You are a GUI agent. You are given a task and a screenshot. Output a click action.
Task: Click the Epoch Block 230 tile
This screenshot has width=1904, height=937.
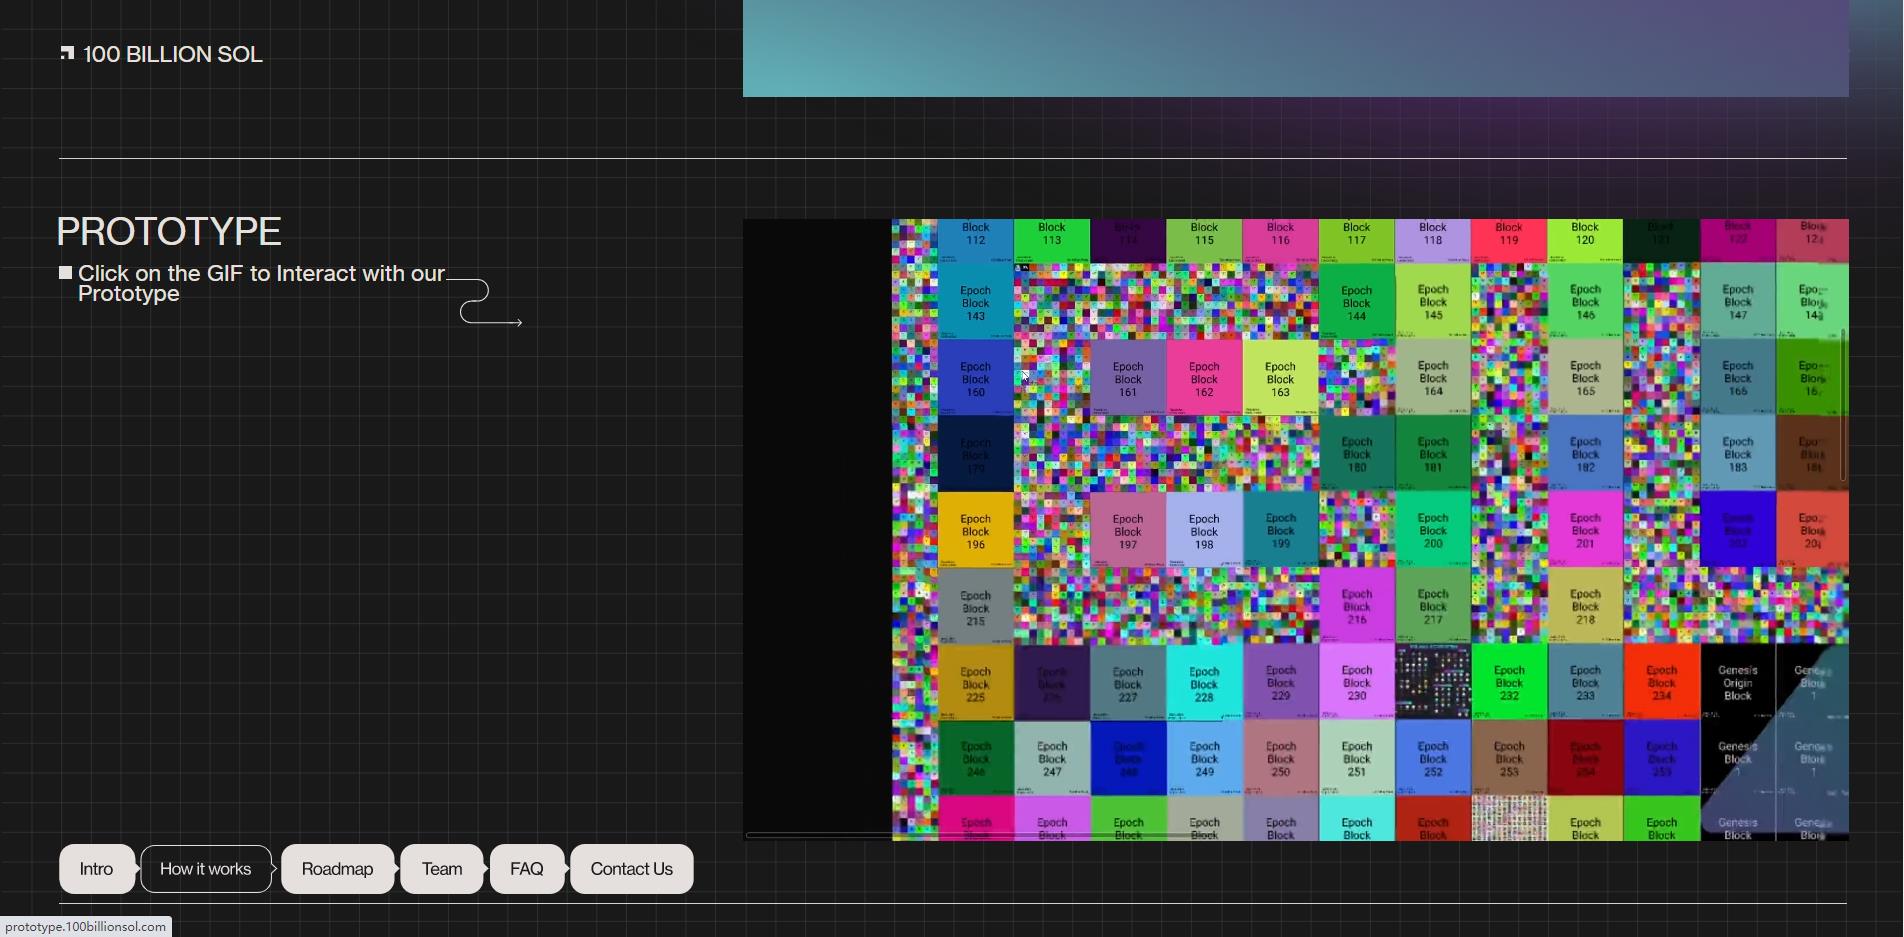tap(1357, 682)
